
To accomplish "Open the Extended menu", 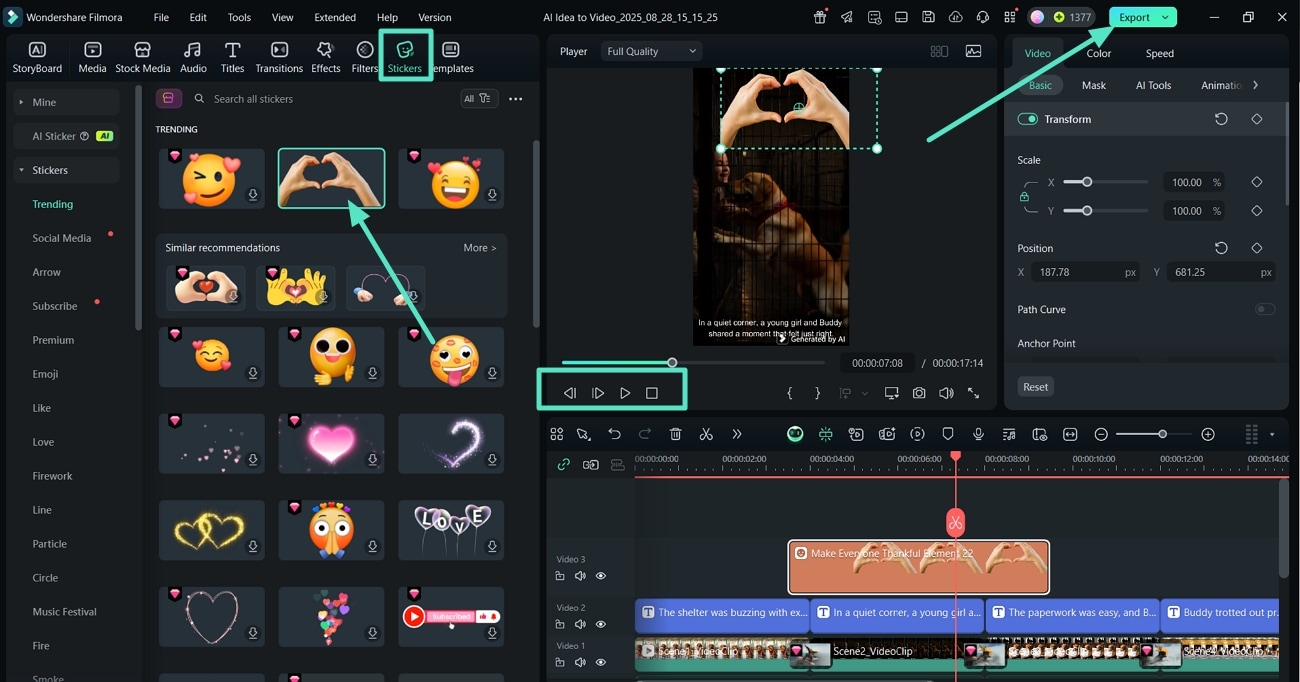I will pos(335,17).
